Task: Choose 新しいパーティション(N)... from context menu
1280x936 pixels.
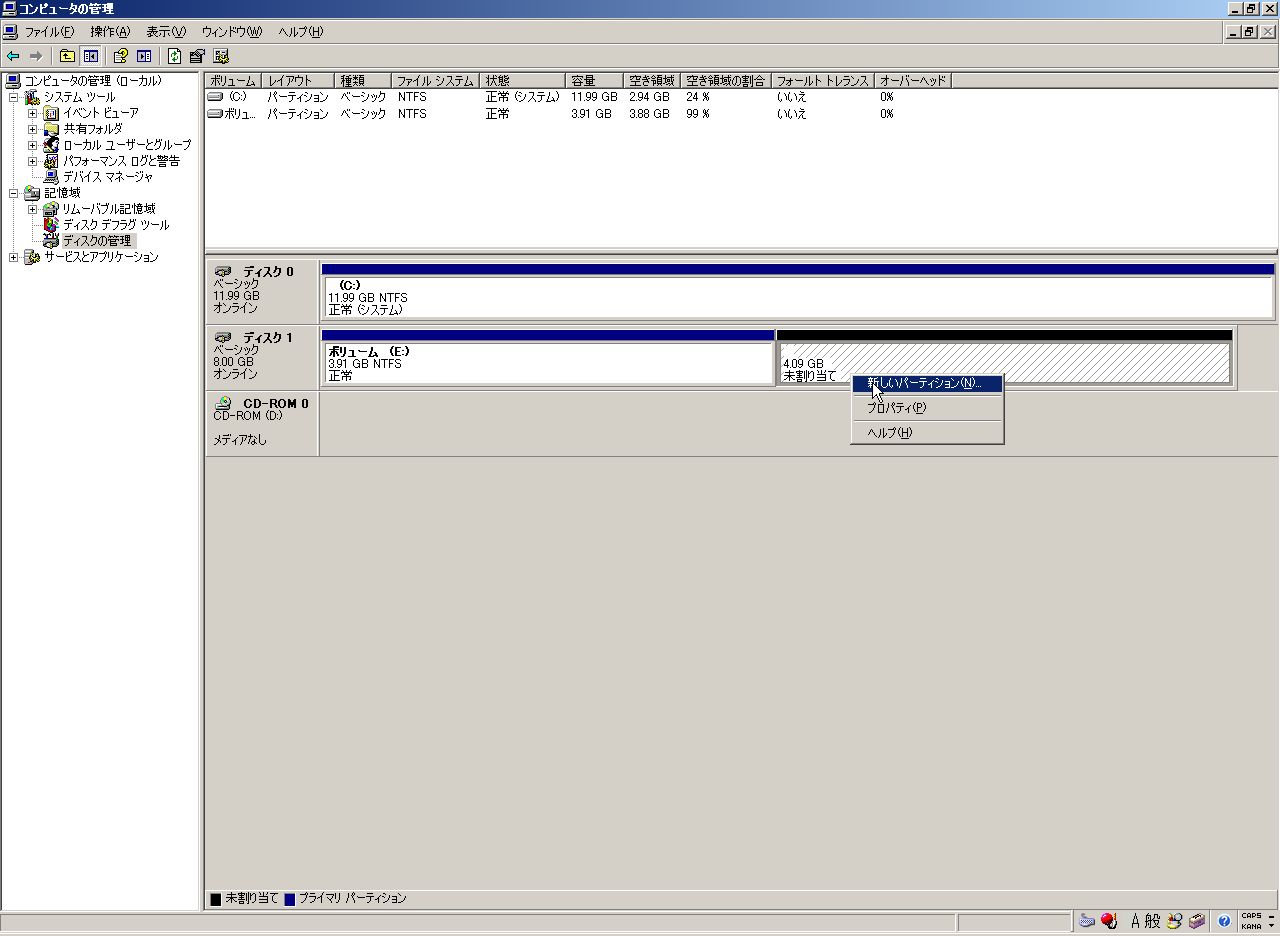Action: point(927,383)
